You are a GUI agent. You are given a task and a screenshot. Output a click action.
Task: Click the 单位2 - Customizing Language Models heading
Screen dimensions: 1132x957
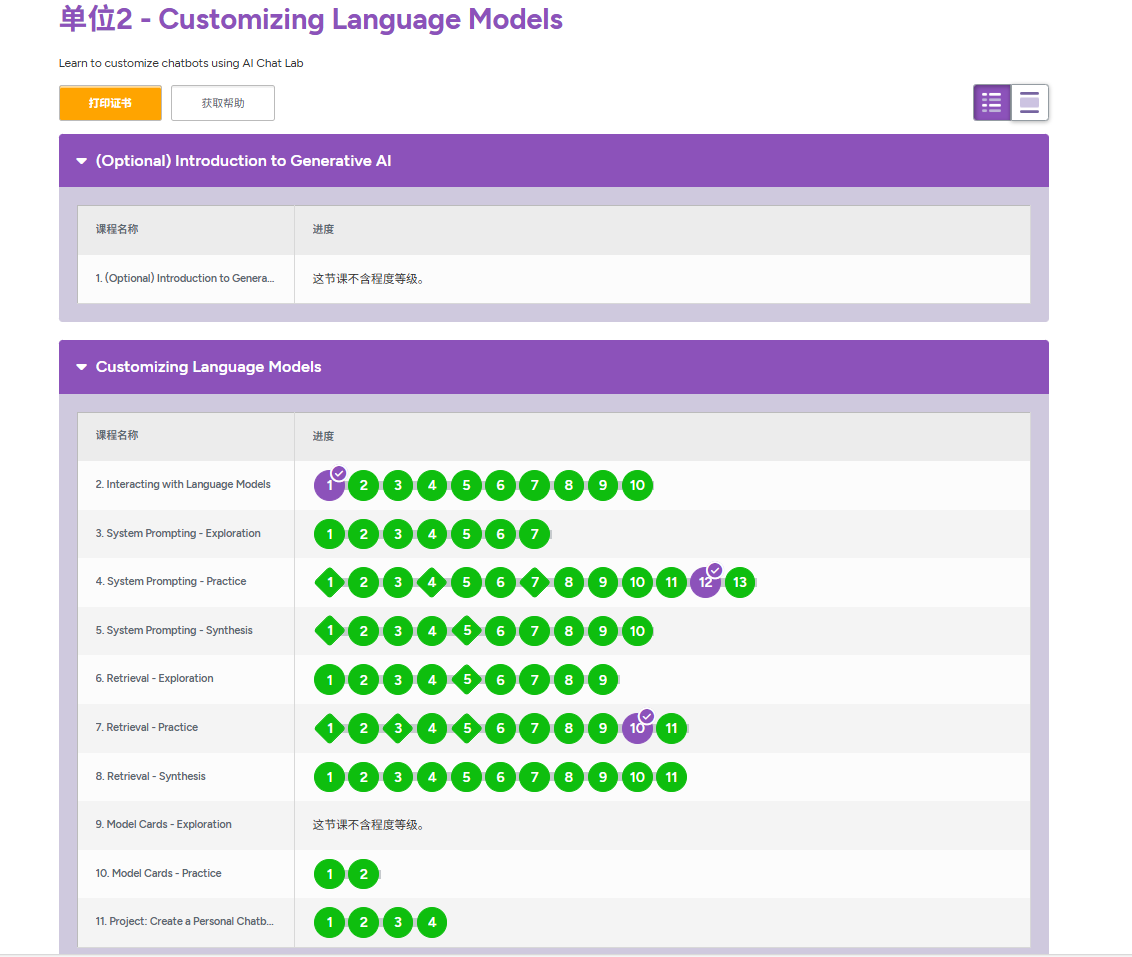(310, 19)
